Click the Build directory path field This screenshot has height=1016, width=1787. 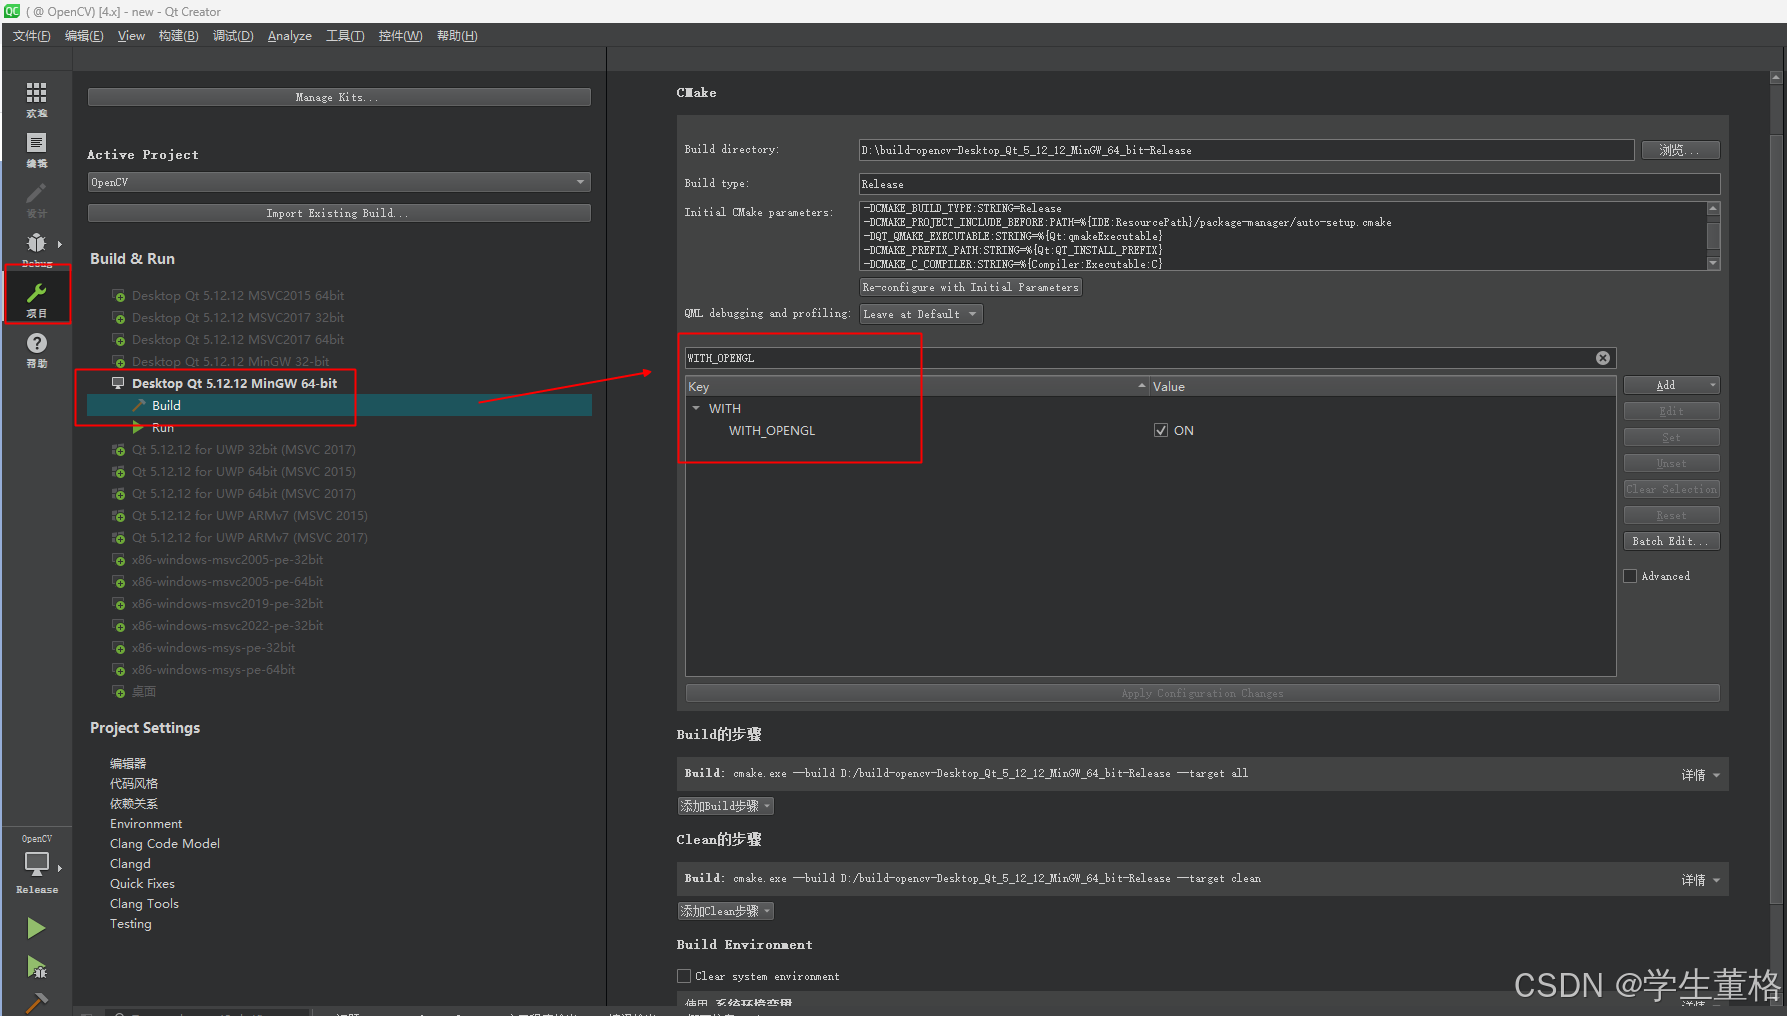pyautogui.click(x=1246, y=150)
